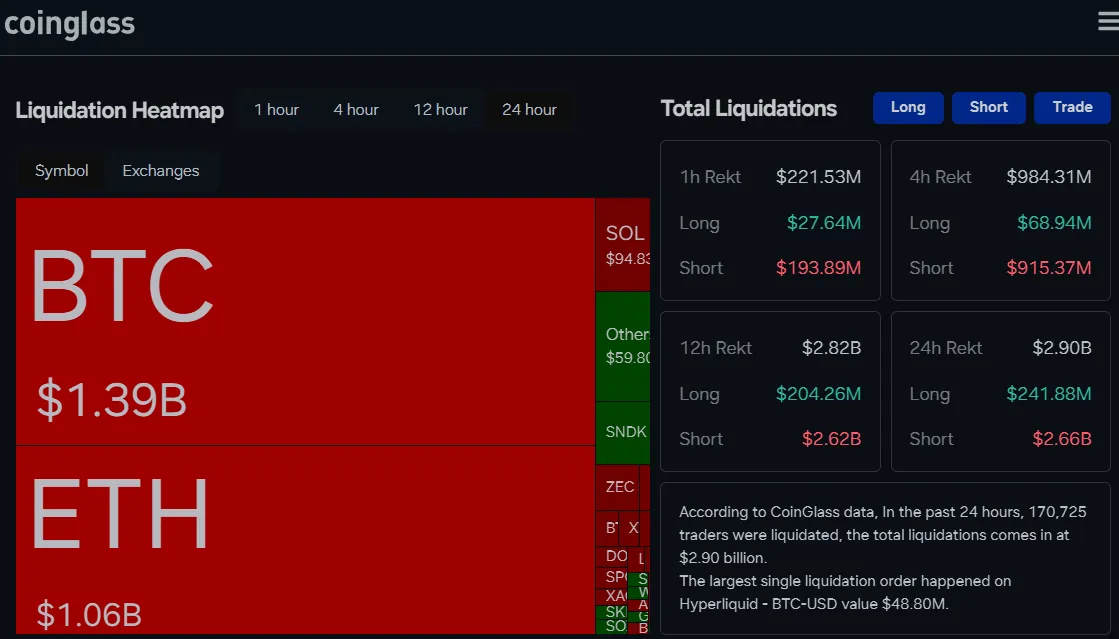Viewport: 1119px width, 639px height.
Task: Select the ETH heatmap tile
Action: [x=305, y=540]
